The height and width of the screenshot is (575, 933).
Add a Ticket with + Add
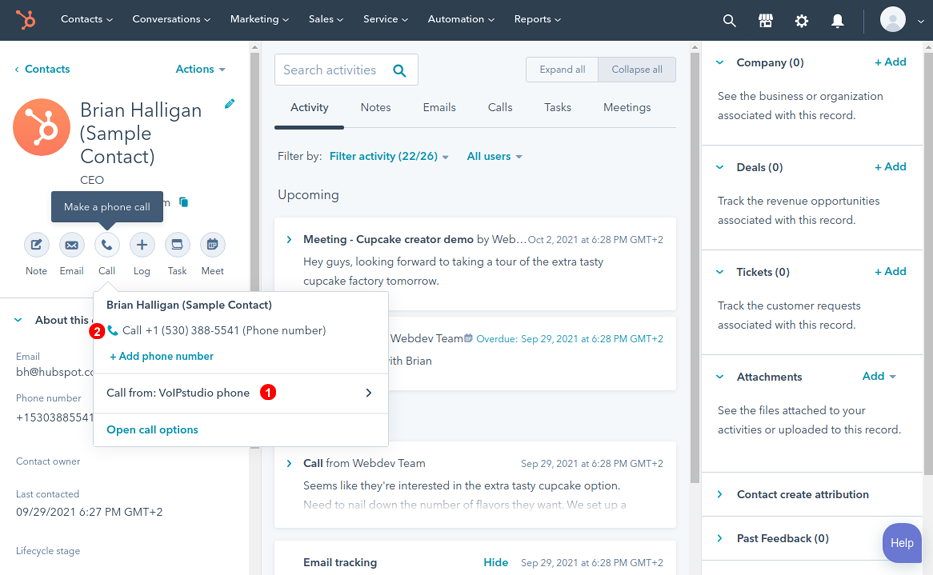click(890, 271)
